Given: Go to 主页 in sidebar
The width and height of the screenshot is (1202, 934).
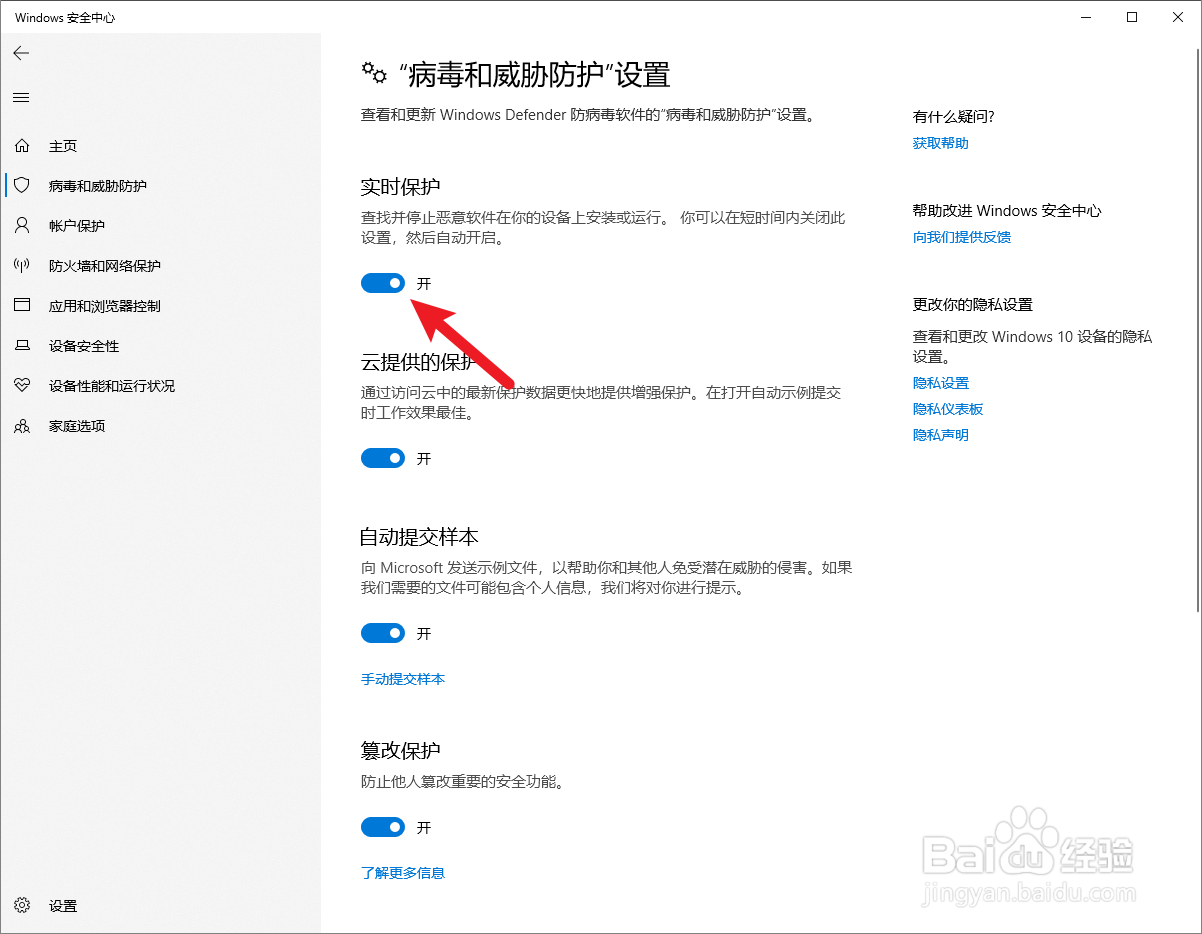Looking at the screenshot, I should pos(63,146).
